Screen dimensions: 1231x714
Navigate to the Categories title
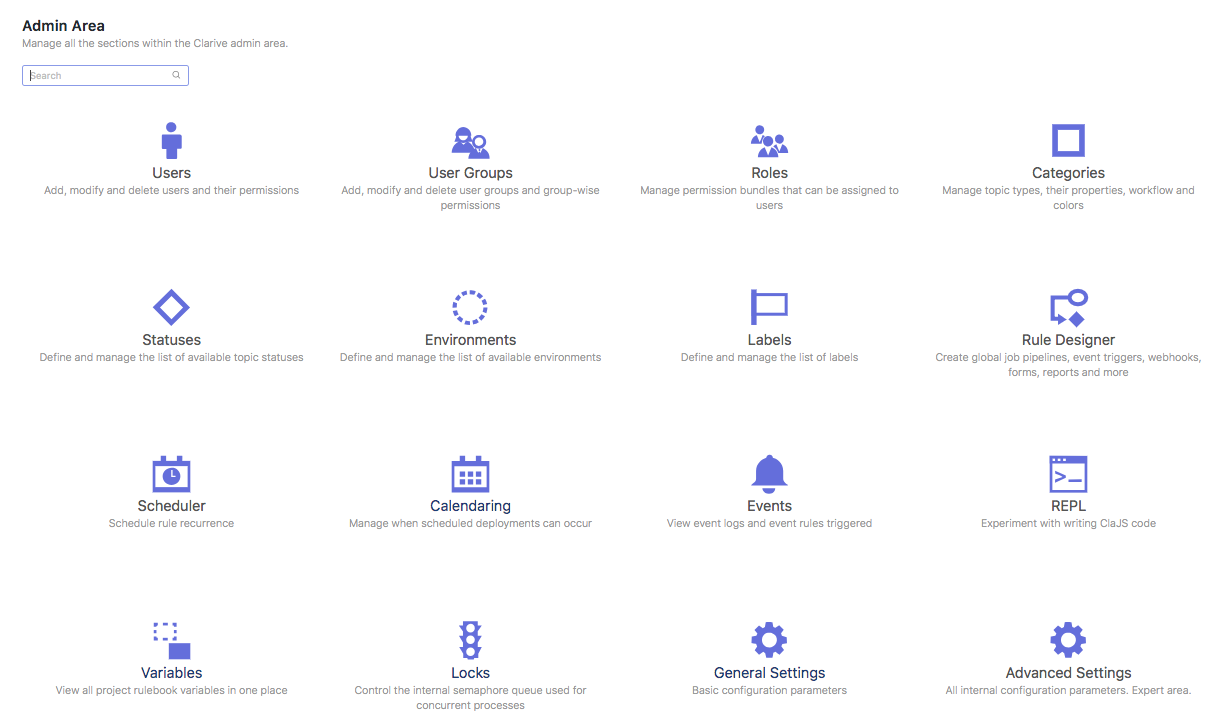(x=1068, y=173)
